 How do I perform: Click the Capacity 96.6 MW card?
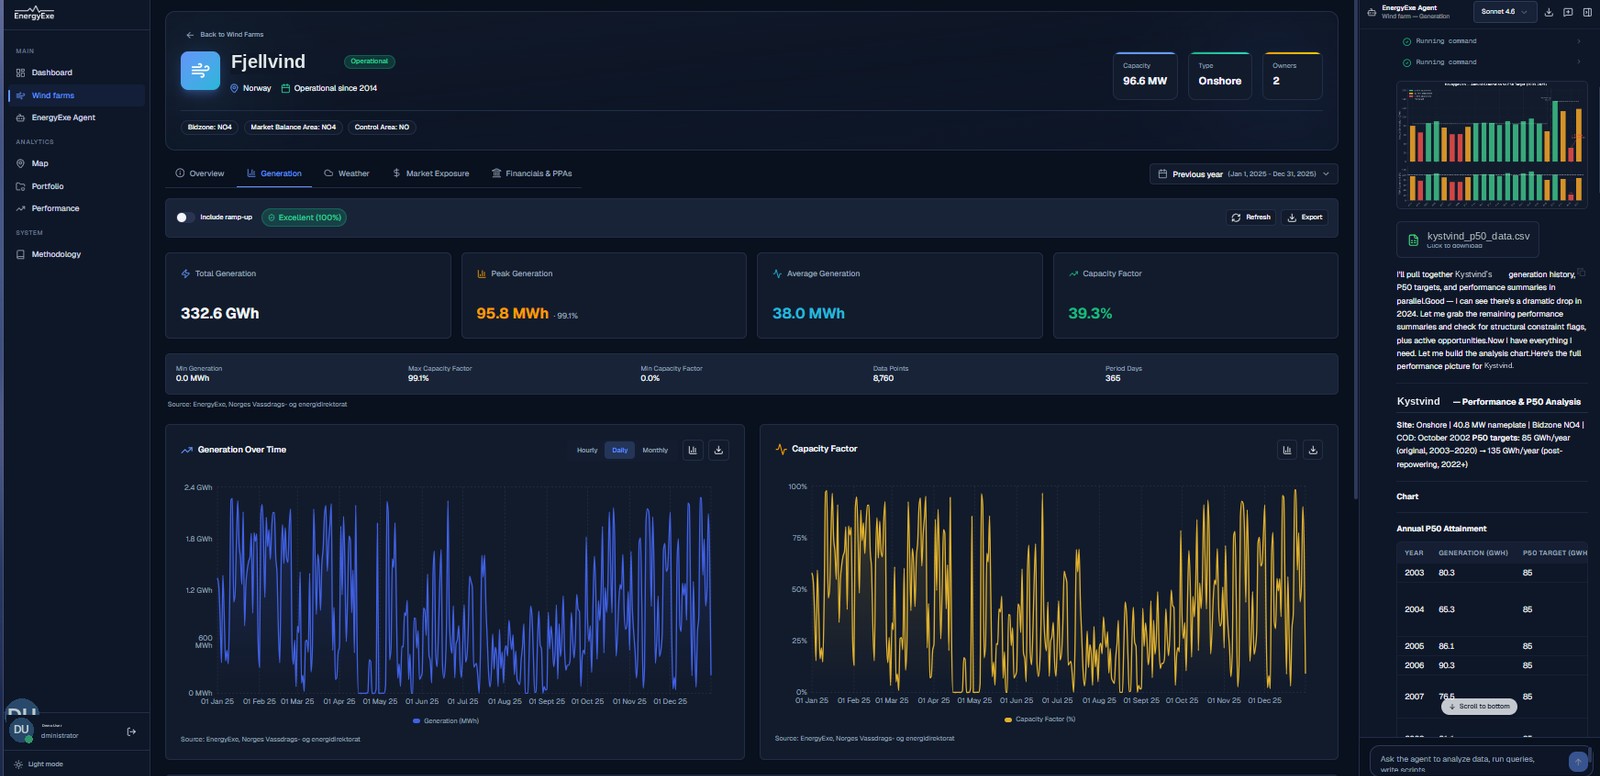(x=1145, y=75)
